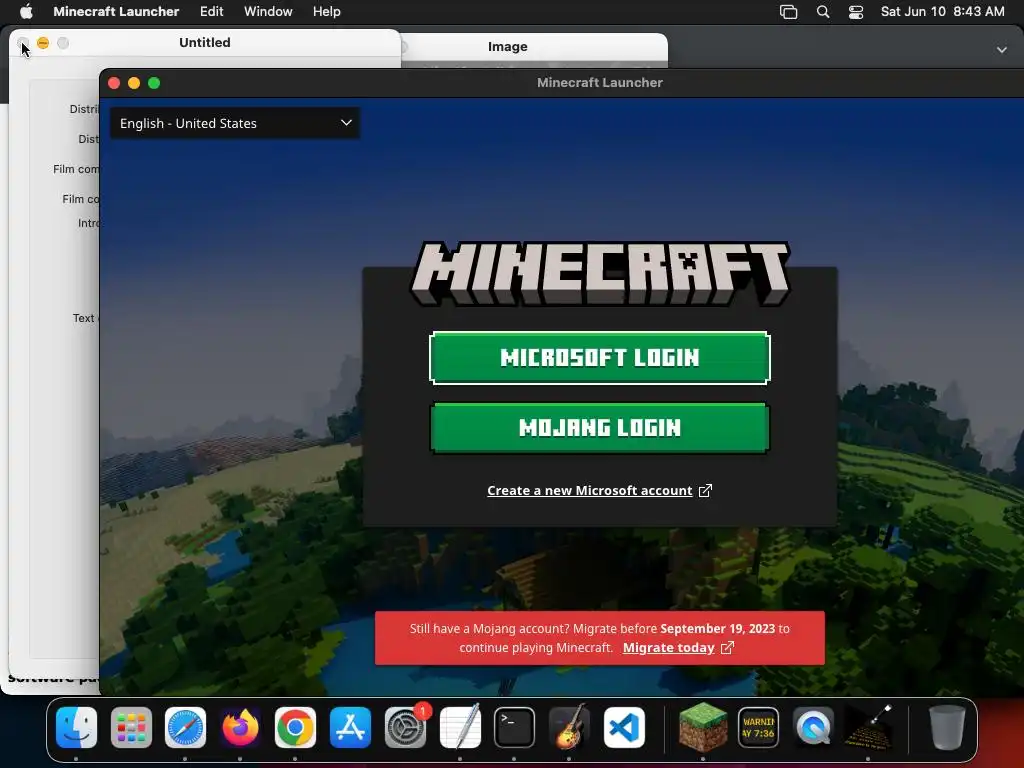This screenshot has width=1024, height=768.
Task: Close the Minecraft Launcher window
Action: (114, 83)
